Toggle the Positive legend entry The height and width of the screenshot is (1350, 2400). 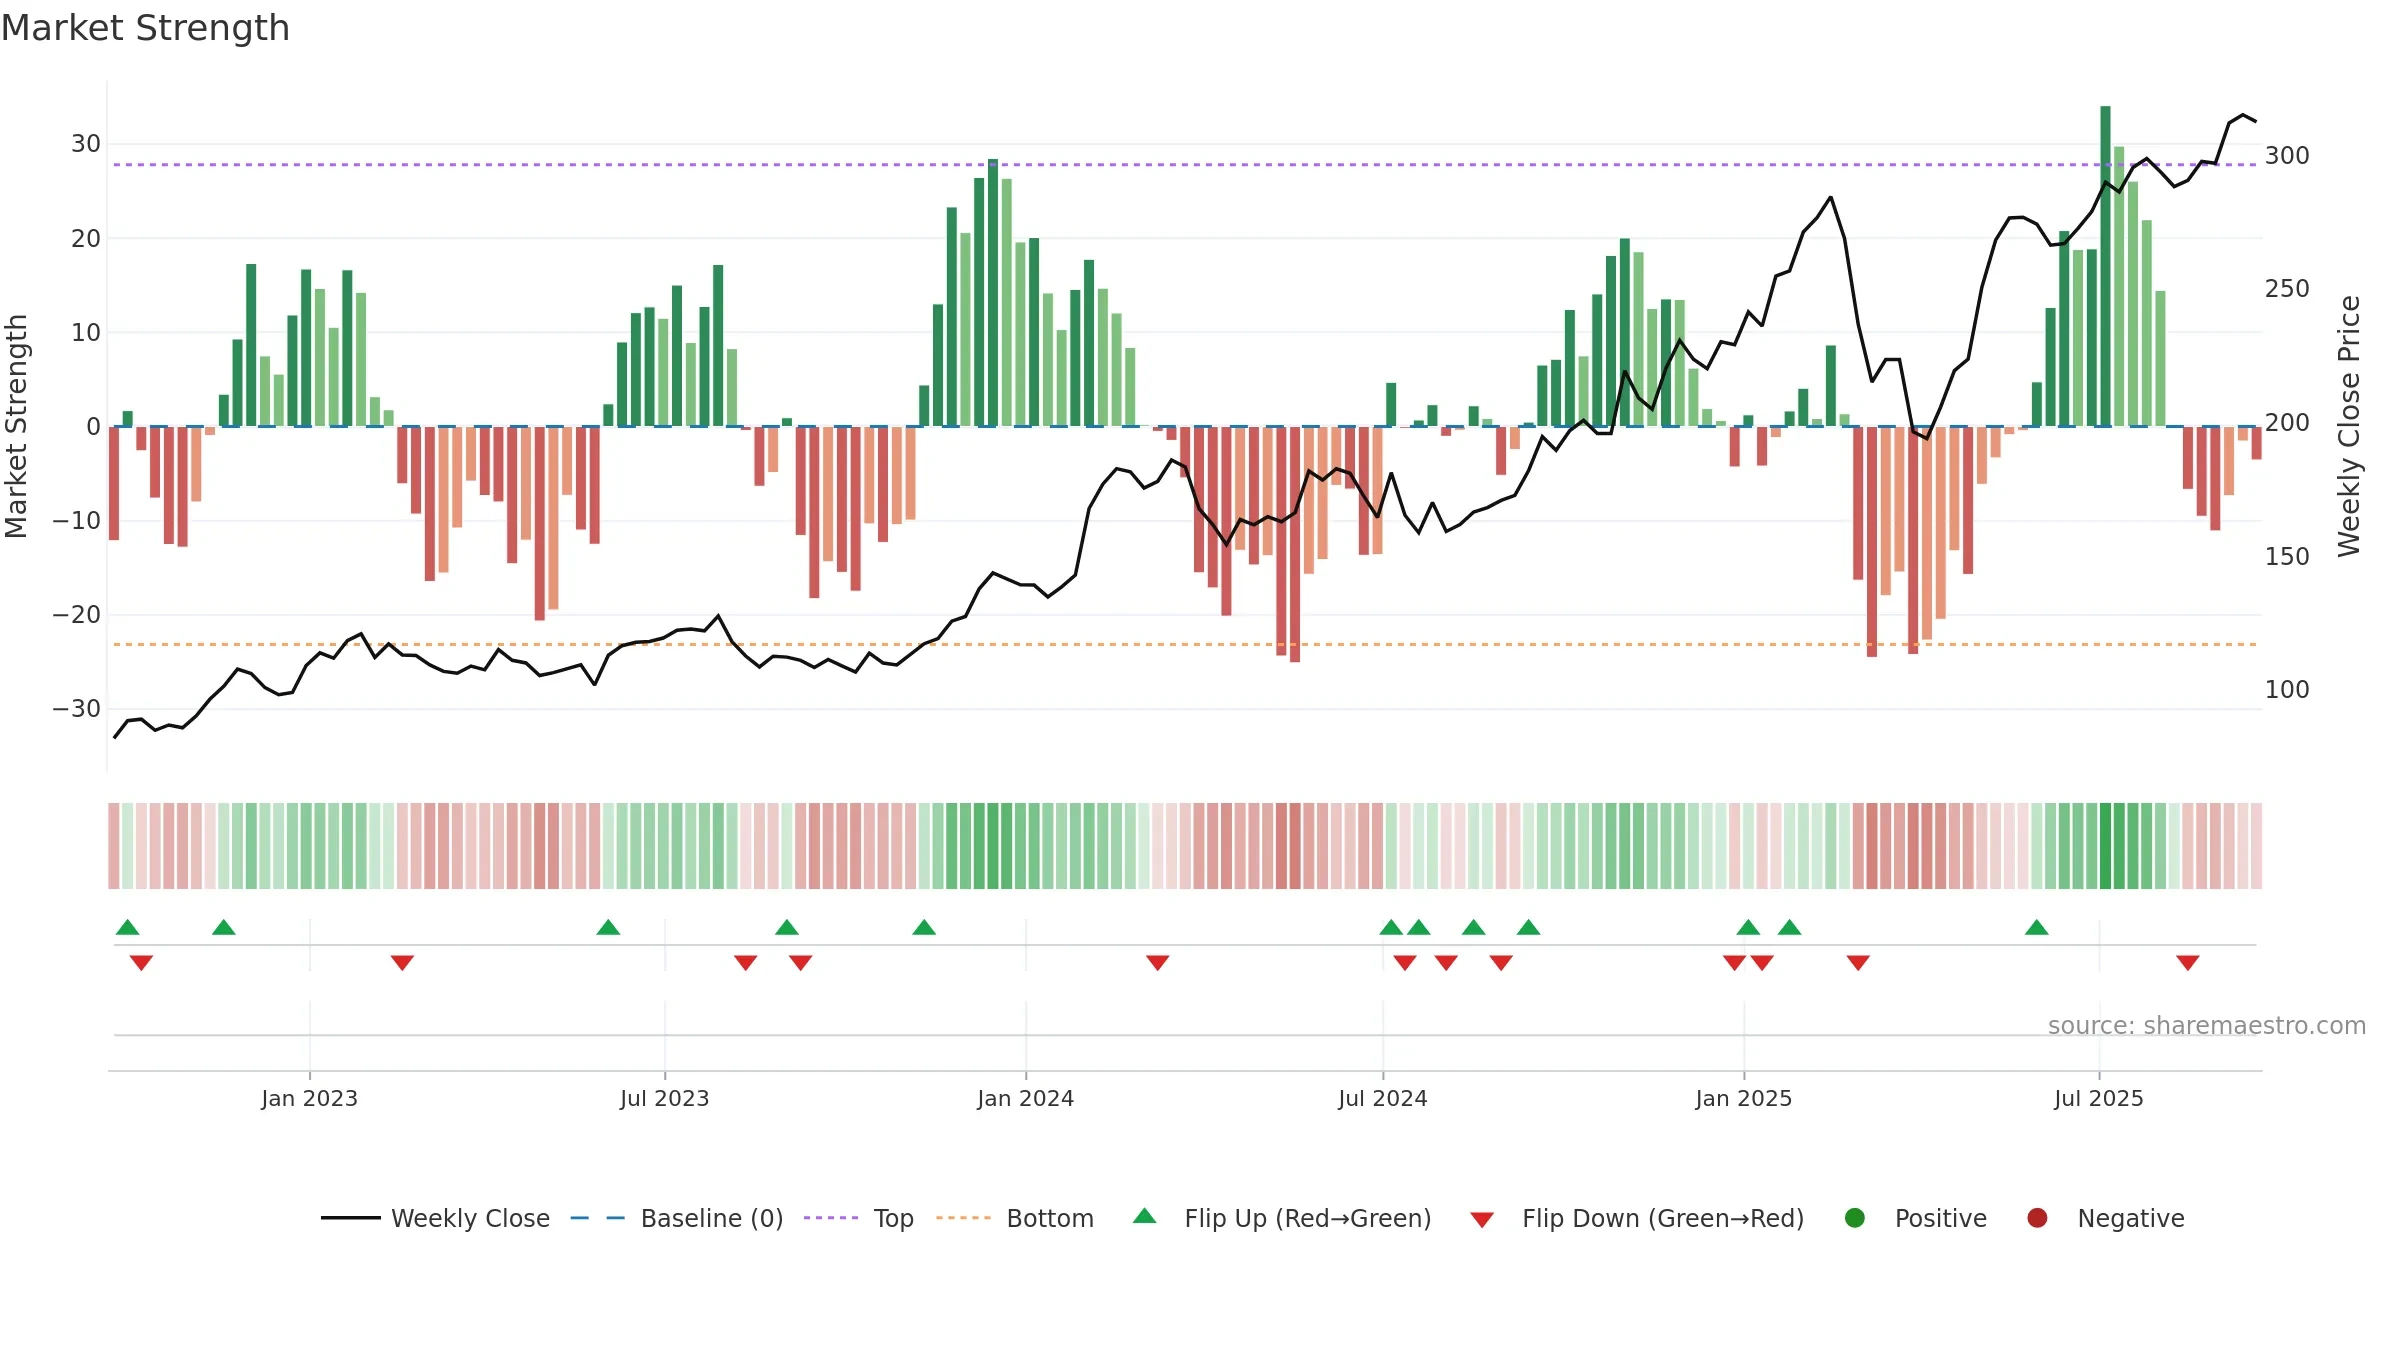[x=1915, y=1218]
